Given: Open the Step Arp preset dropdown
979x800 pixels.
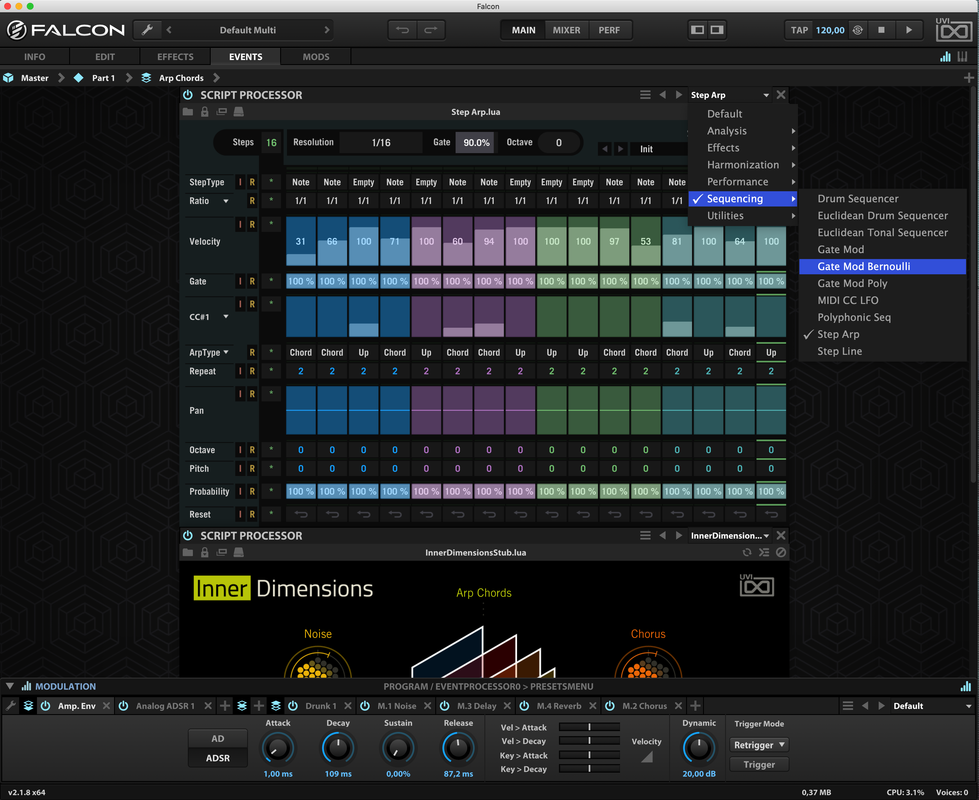Looking at the screenshot, I should click(729, 95).
